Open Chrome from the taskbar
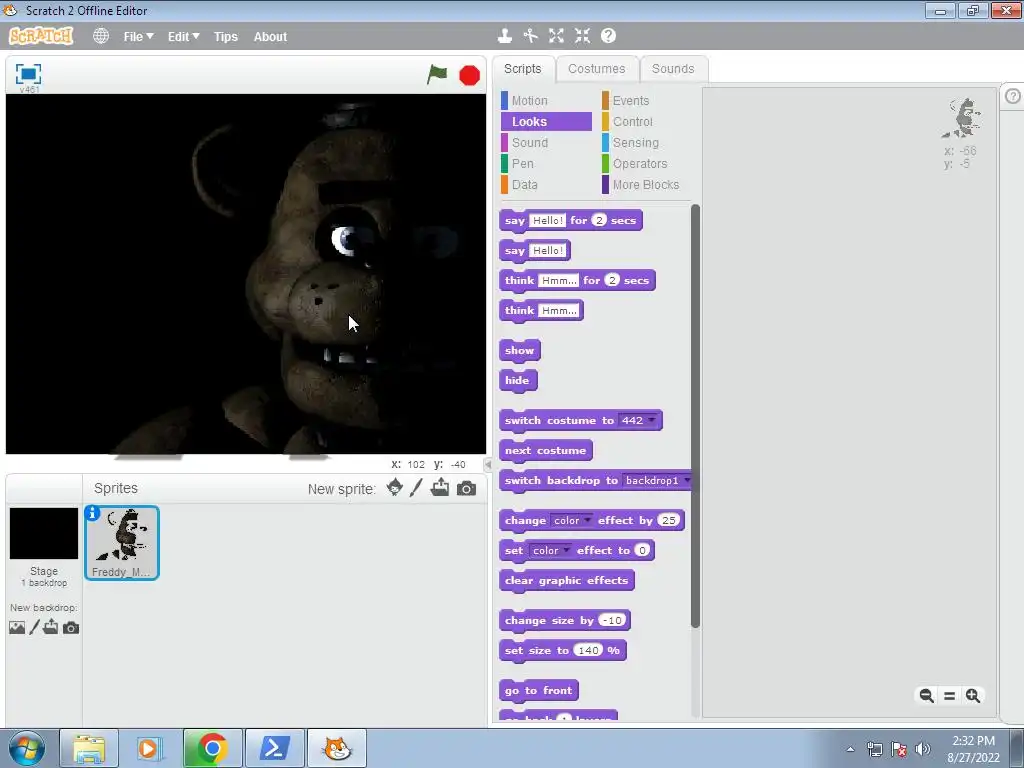This screenshot has width=1024, height=768. (x=212, y=748)
